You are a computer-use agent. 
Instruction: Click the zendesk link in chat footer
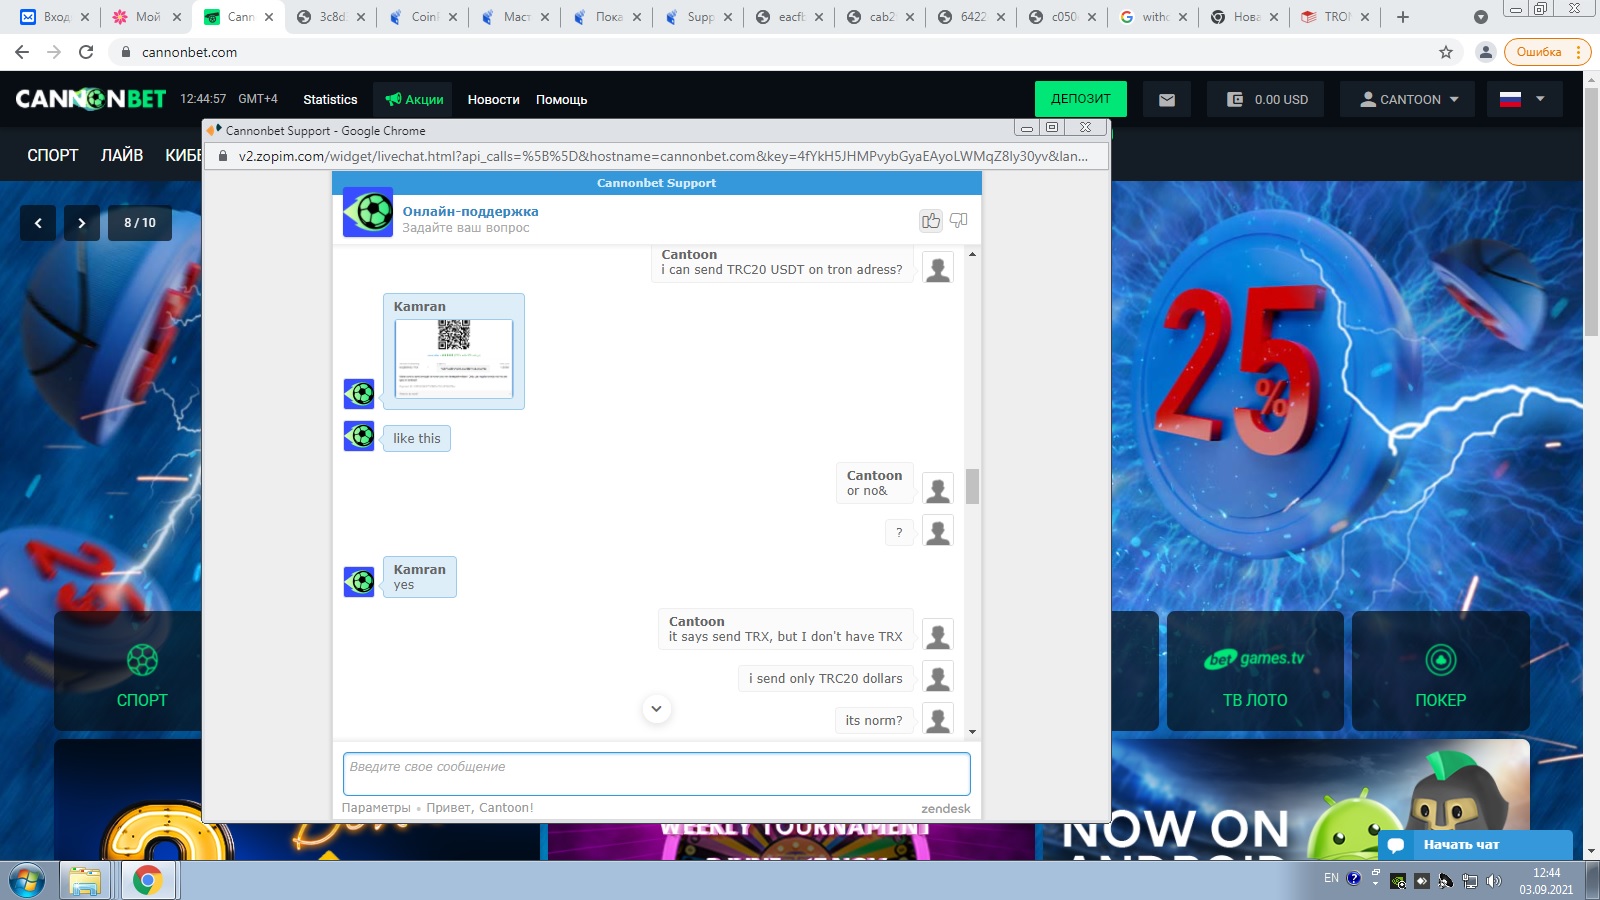[x=946, y=809]
